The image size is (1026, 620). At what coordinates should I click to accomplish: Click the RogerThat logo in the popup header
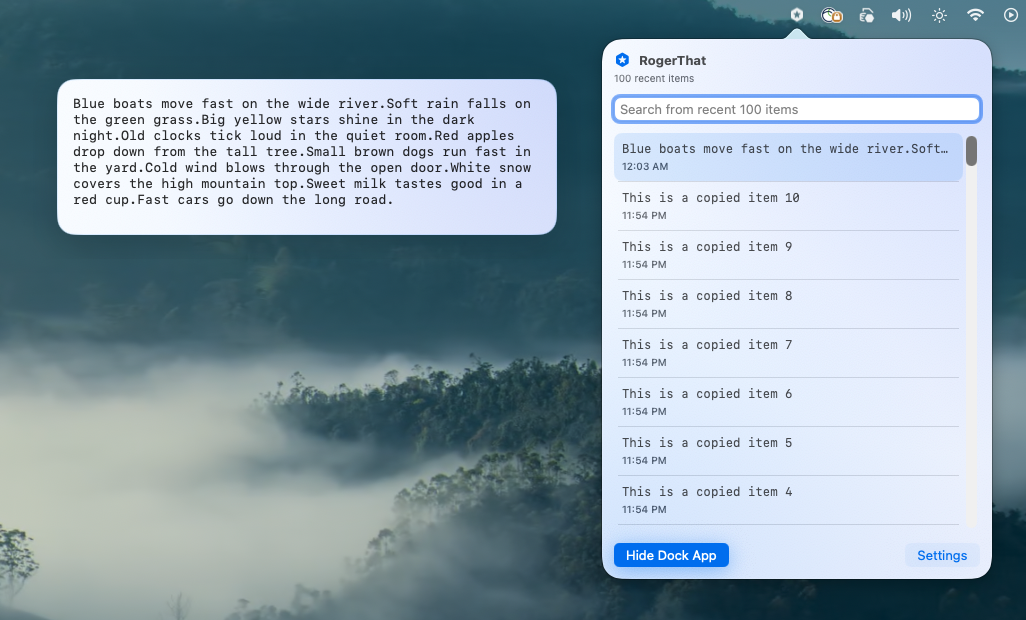pyautogui.click(x=622, y=60)
